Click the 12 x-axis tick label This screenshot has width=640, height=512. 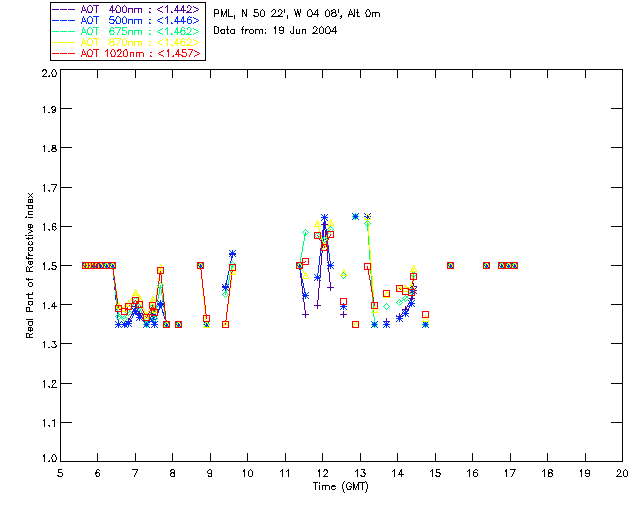[322, 473]
